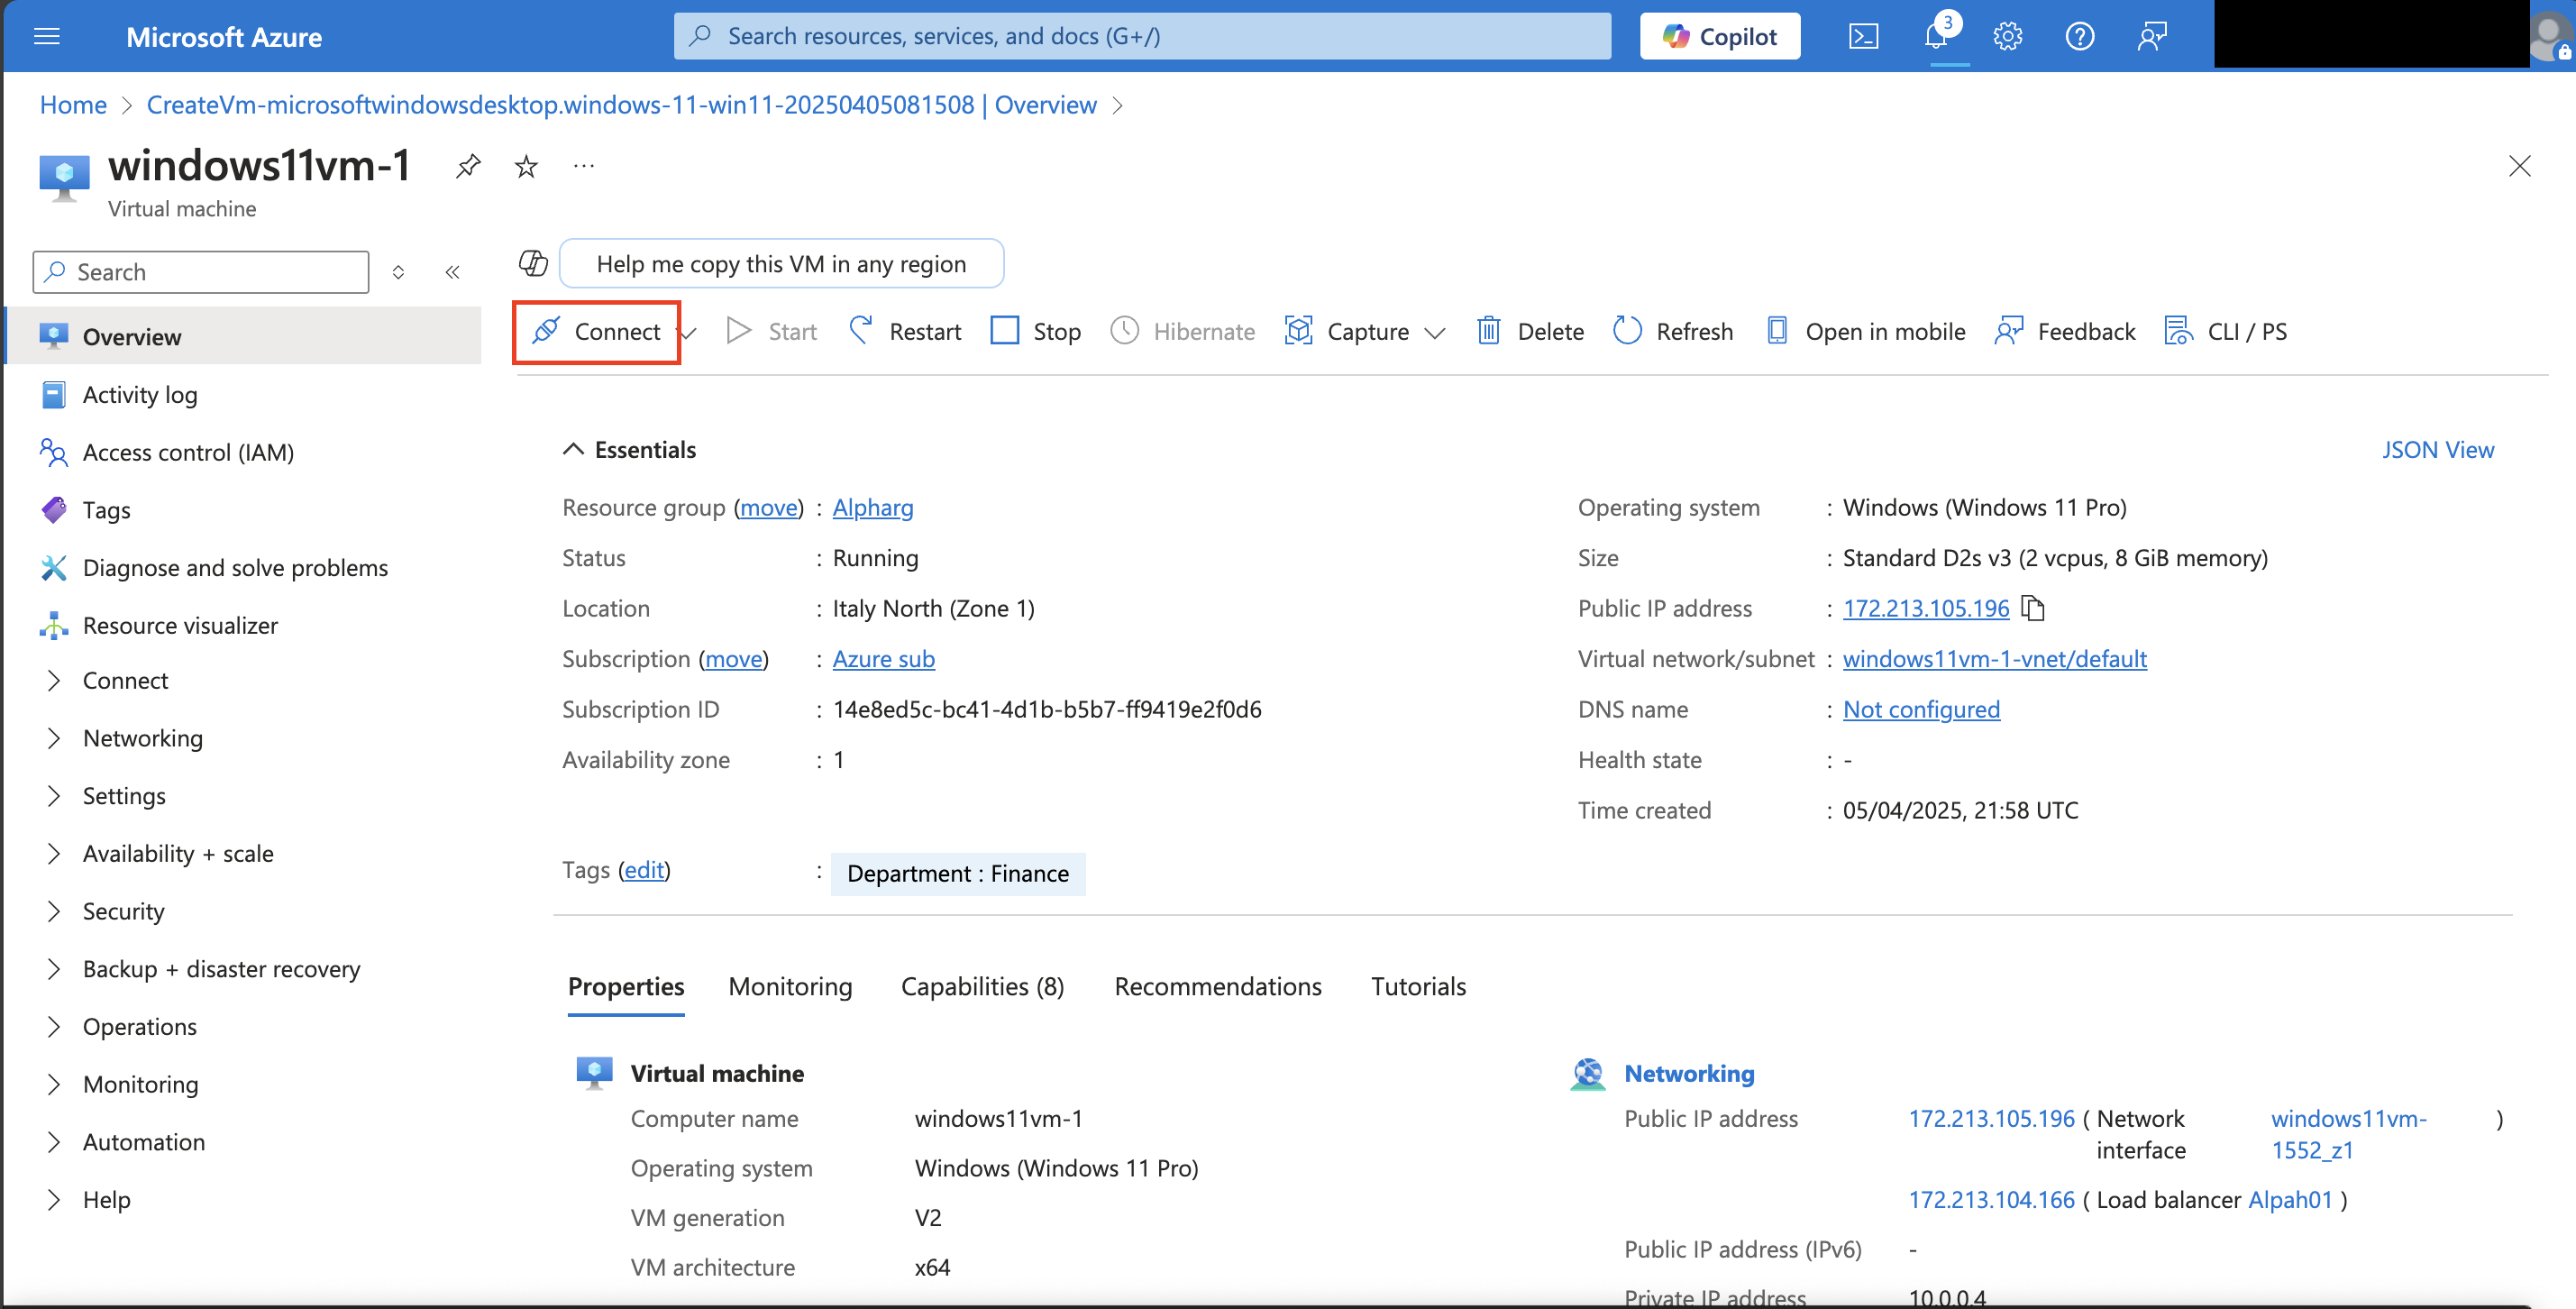Click the top bar feedback icon
The width and height of the screenshot is (2576, 1309).
tap(2151, 37)
